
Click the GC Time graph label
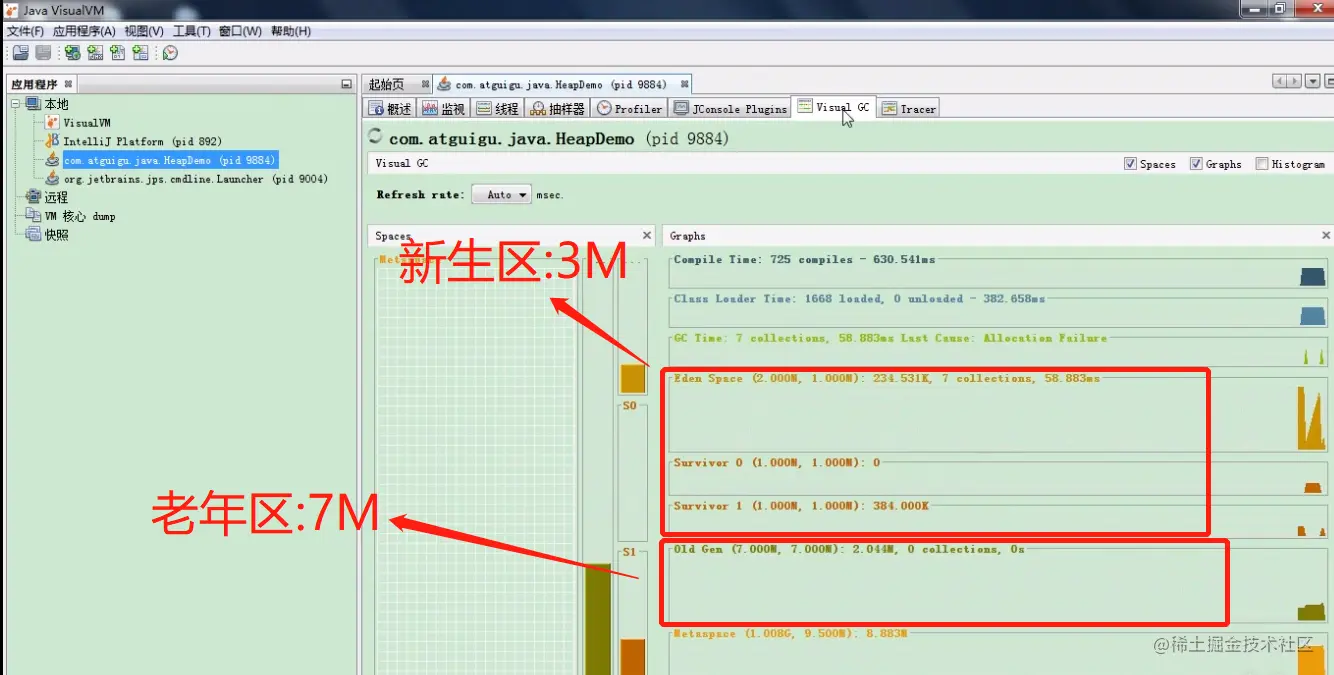890,338
